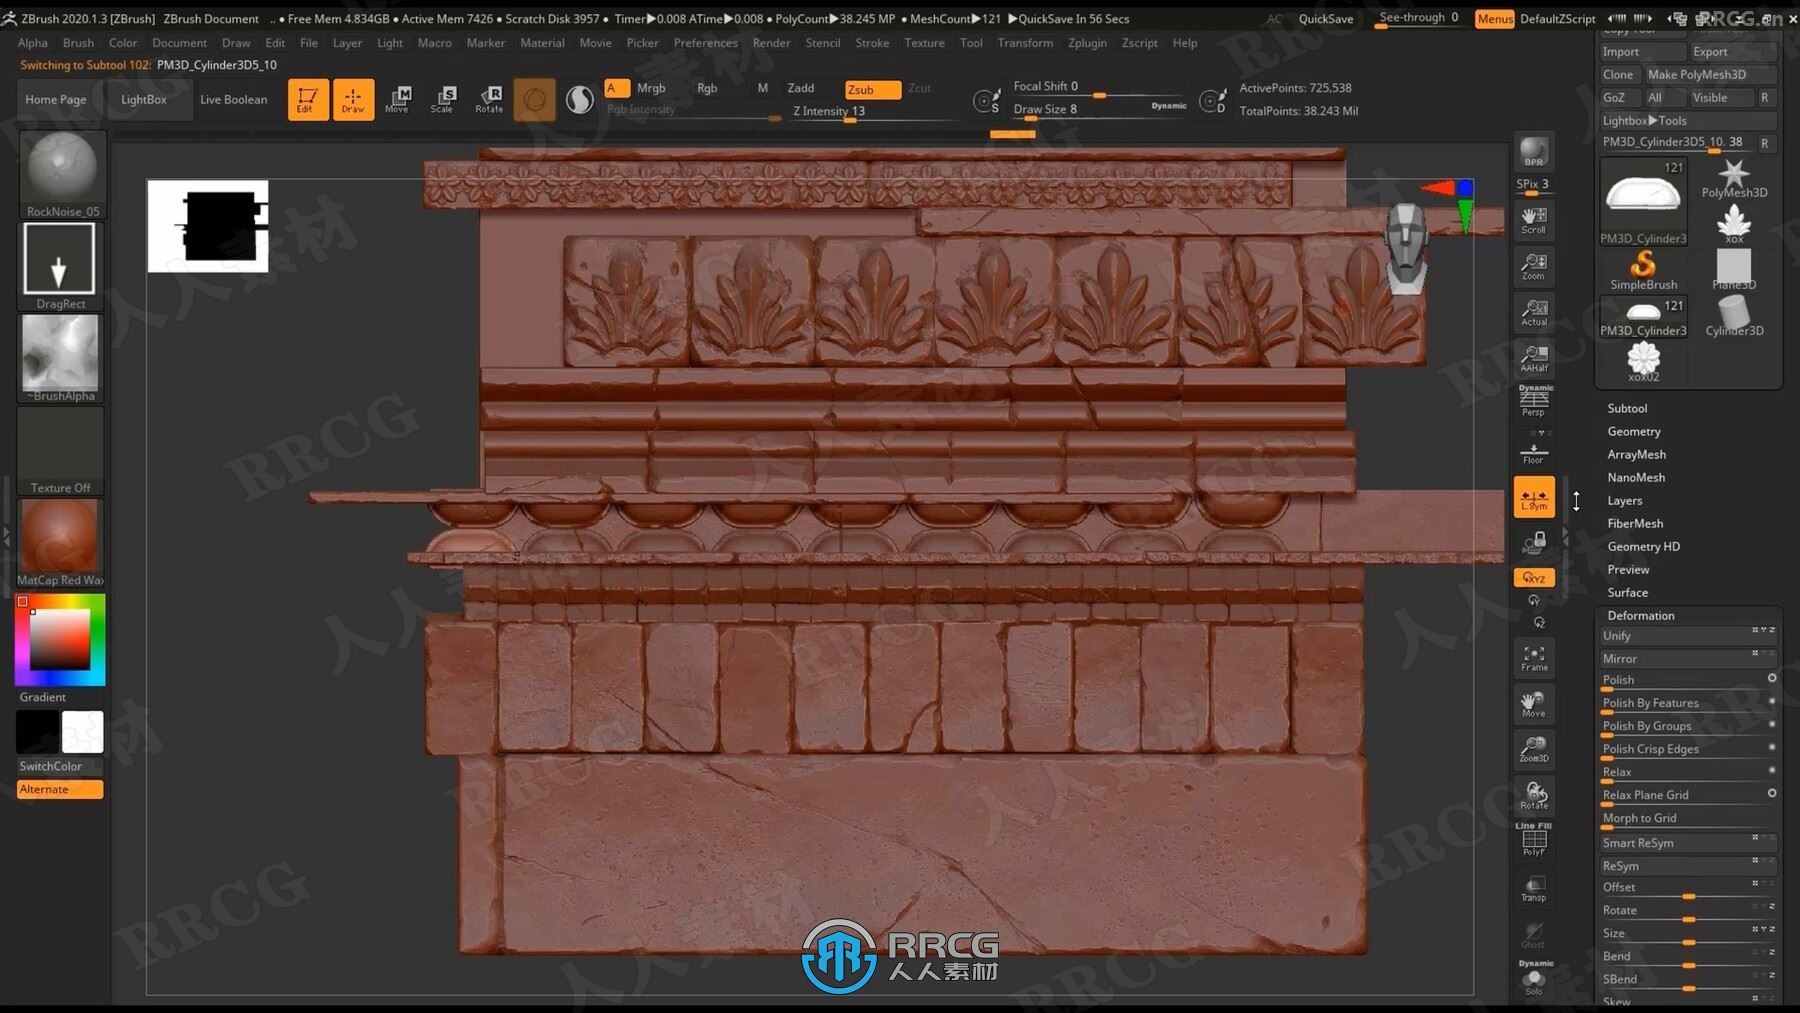This screenshot has width=1800, height=1013.
Task: Click the QuickSave button
Action: click(1325, 19)
